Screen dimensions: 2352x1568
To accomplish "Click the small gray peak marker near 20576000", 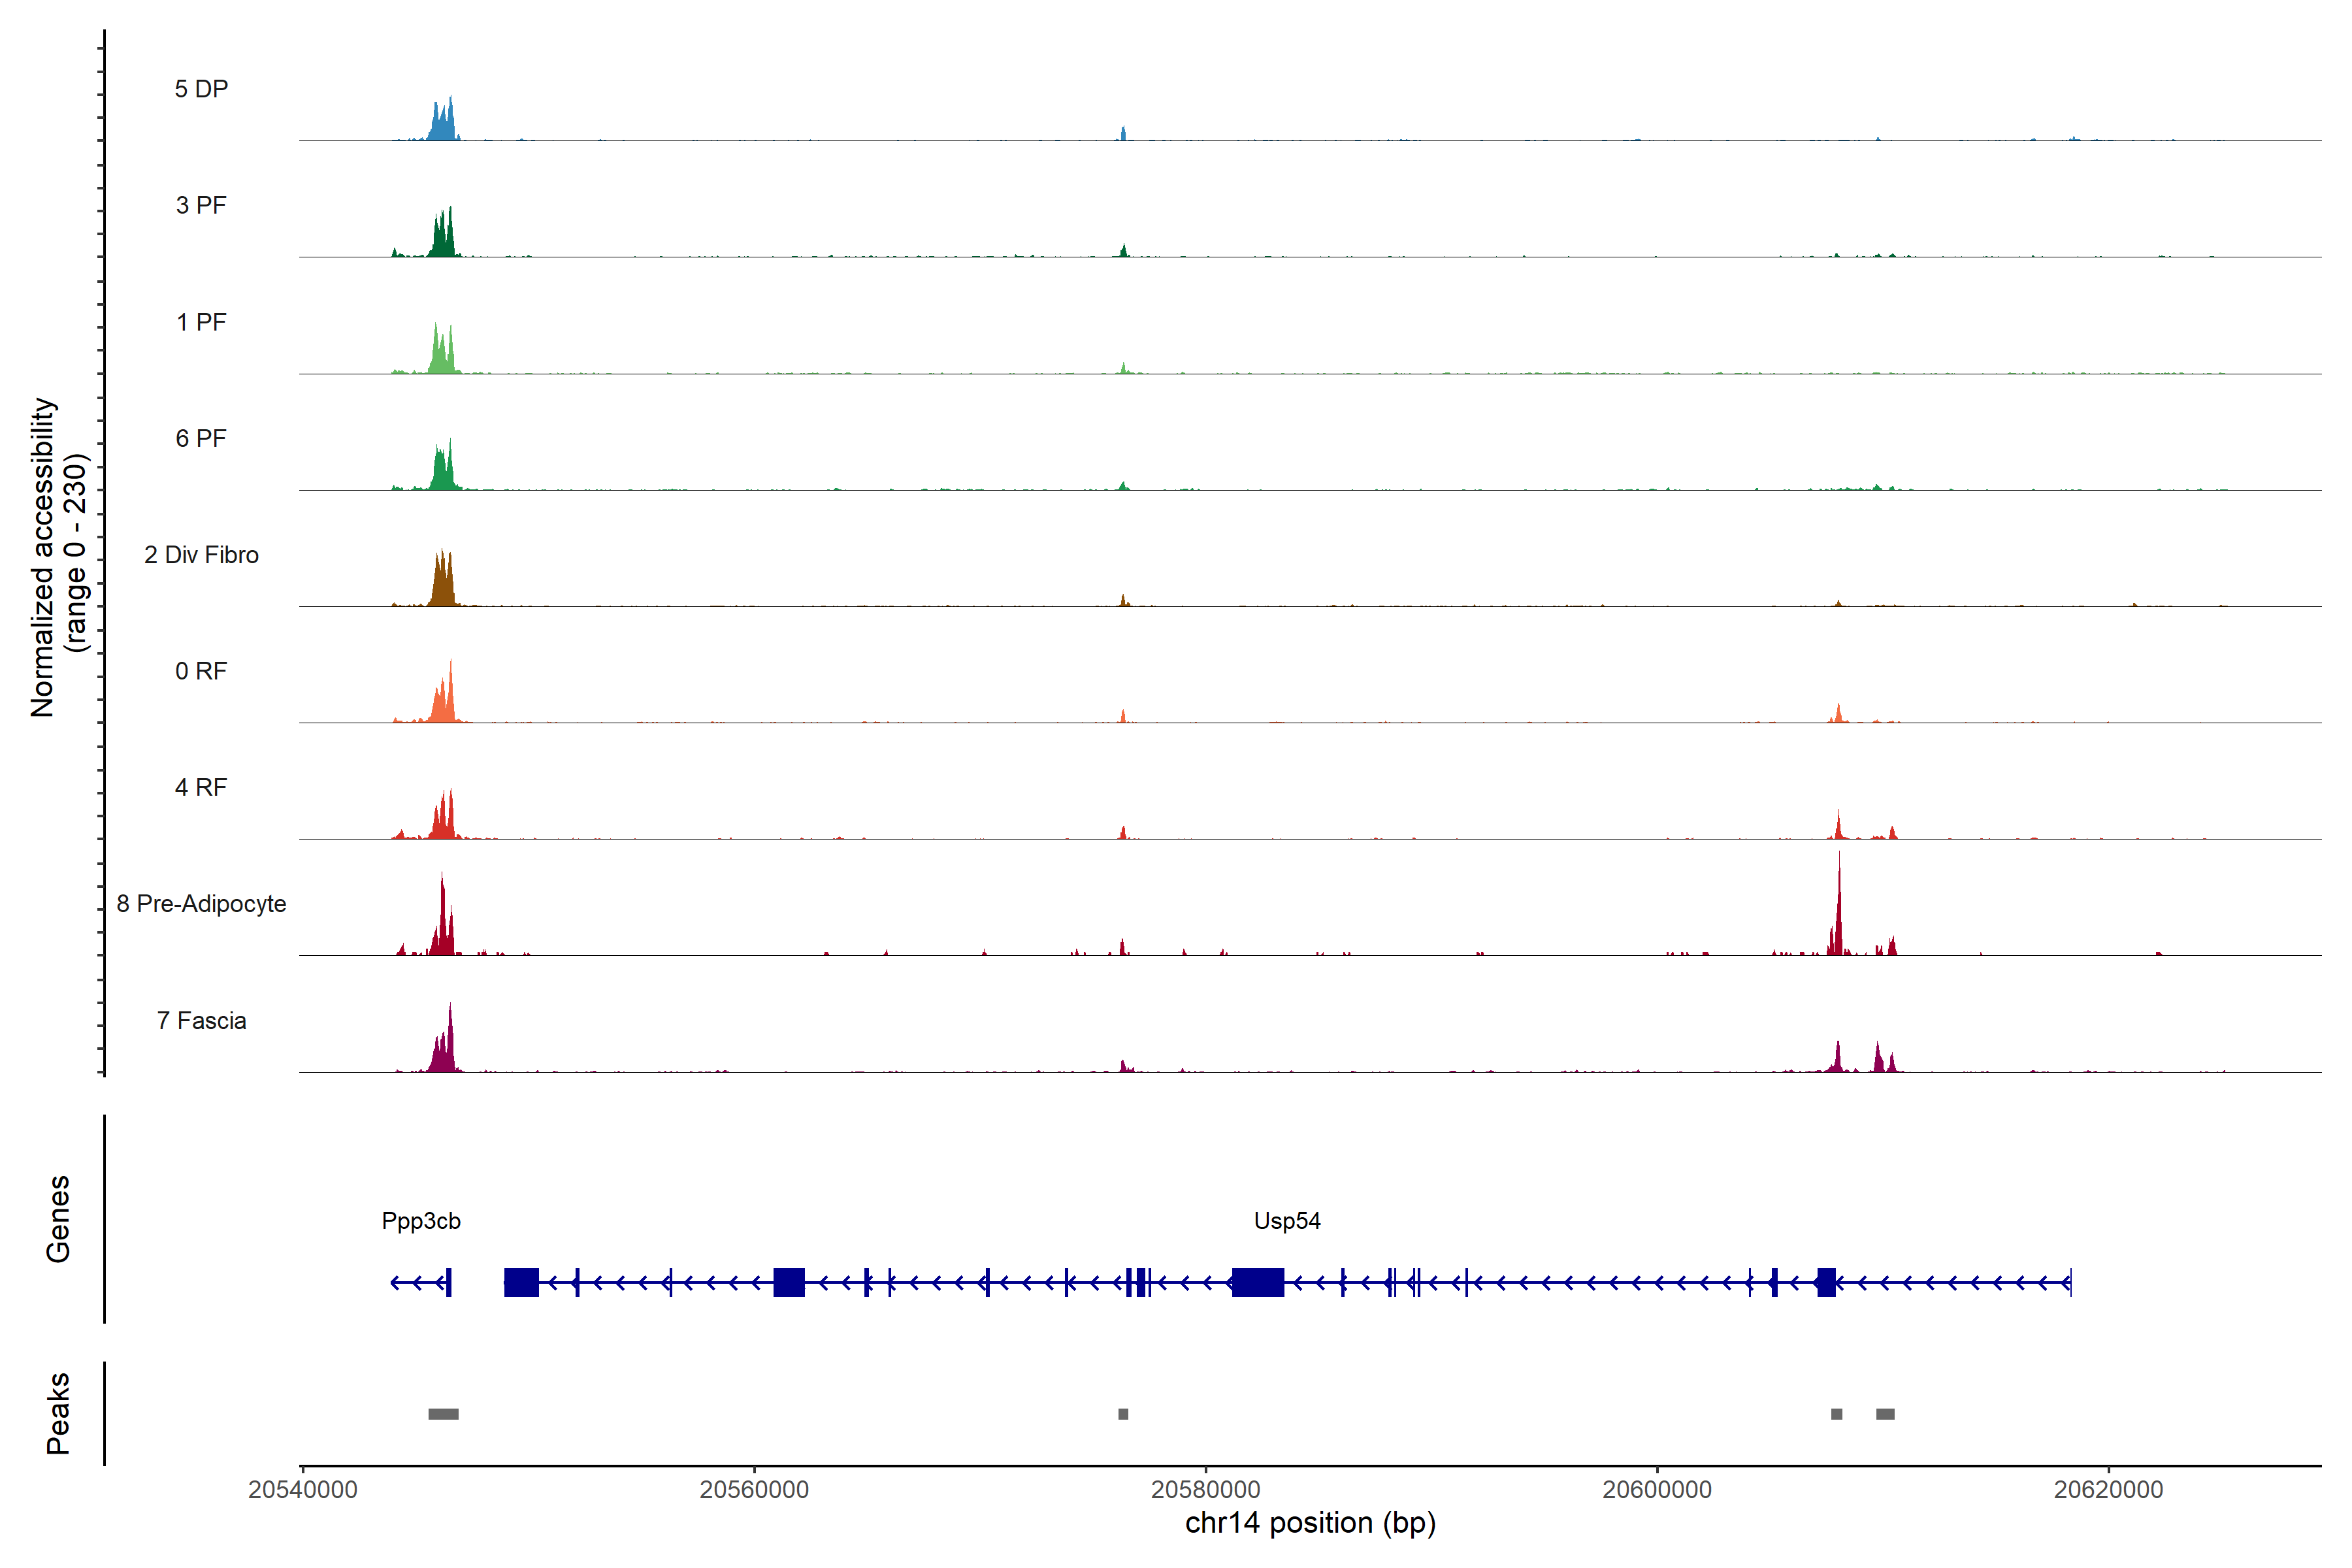I will coord(1123,1414).
